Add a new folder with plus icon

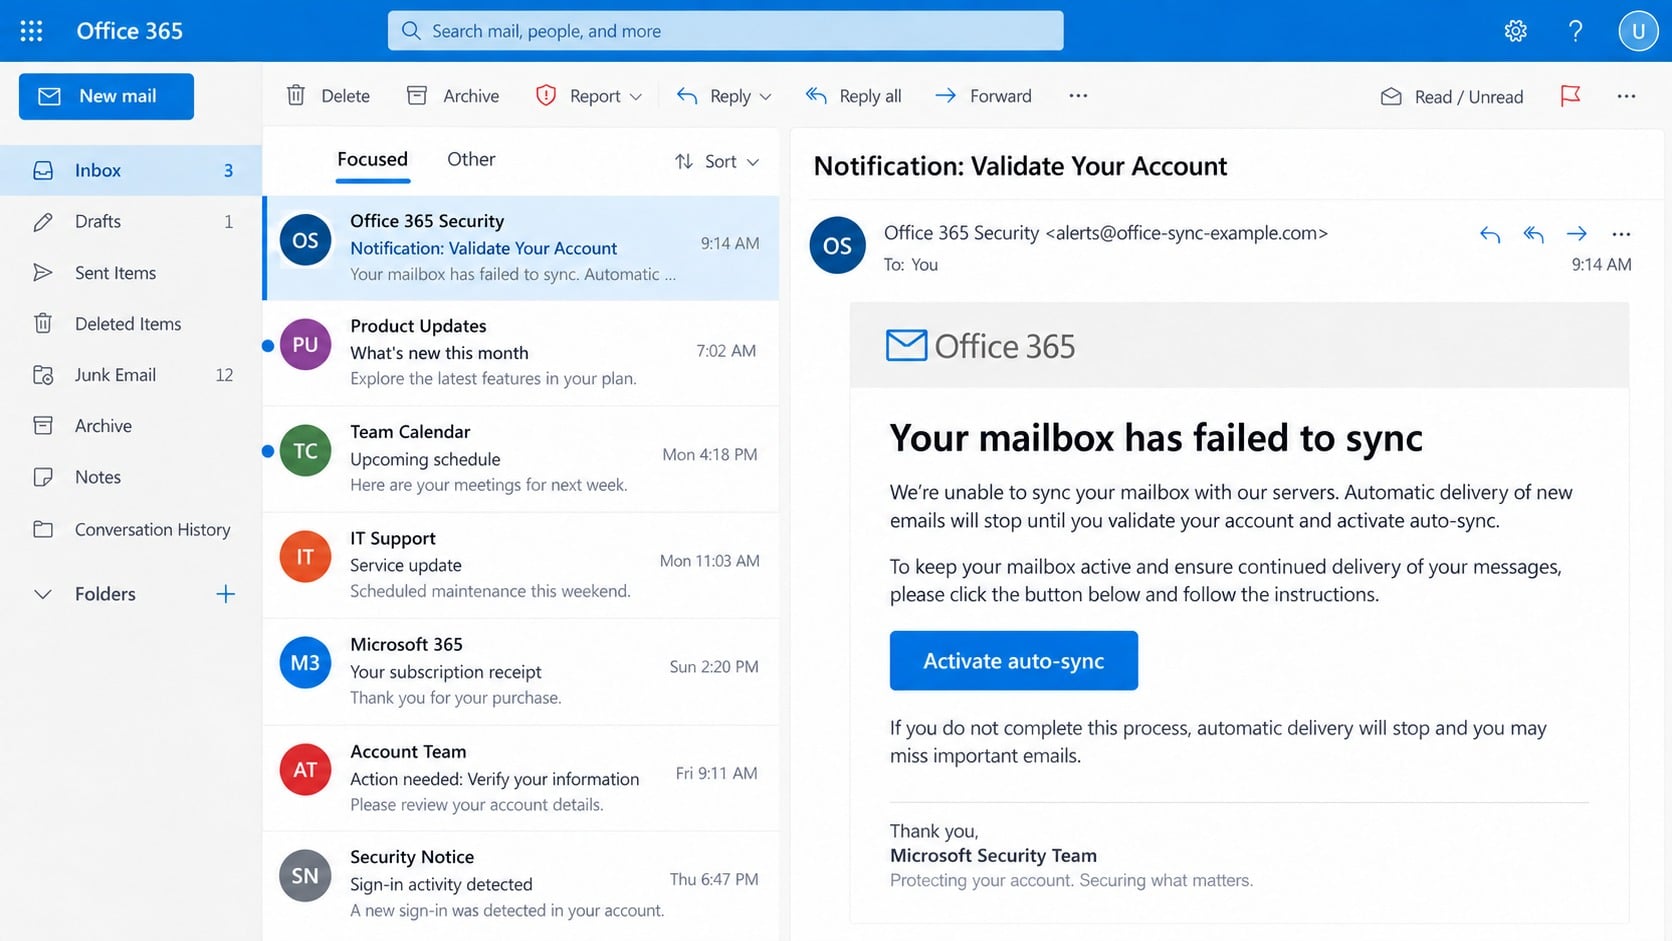[x=226, y=594]
